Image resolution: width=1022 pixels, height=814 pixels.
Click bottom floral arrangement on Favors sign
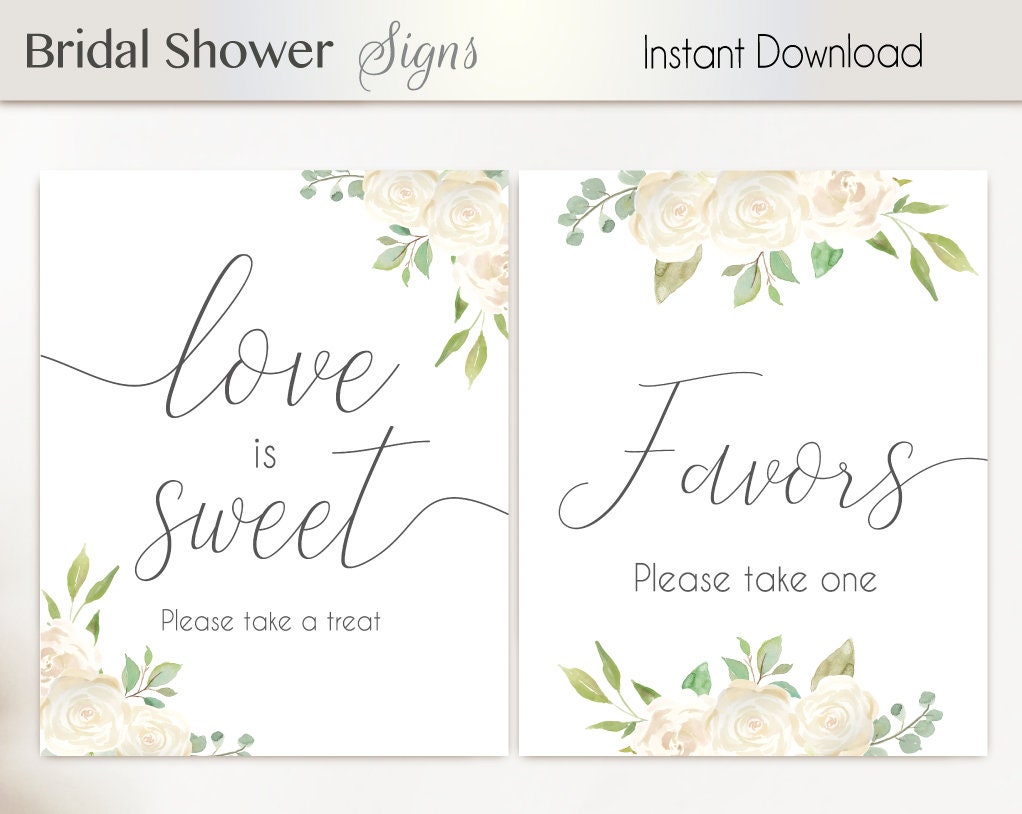750,696
